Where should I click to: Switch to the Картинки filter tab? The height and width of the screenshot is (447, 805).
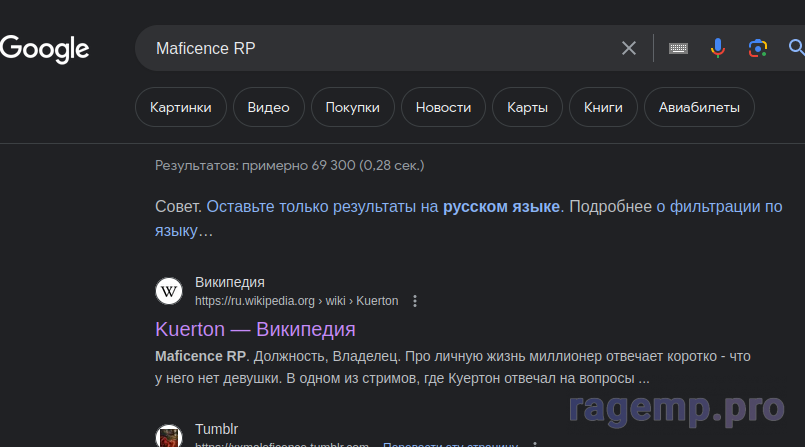pos(181,108)
